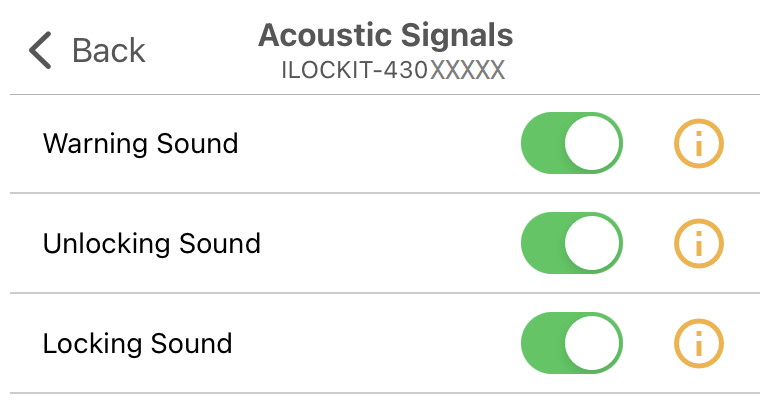Select the Unlocking Sound label text
Viewport: 780px width, 410px height.
pos(151,244)
